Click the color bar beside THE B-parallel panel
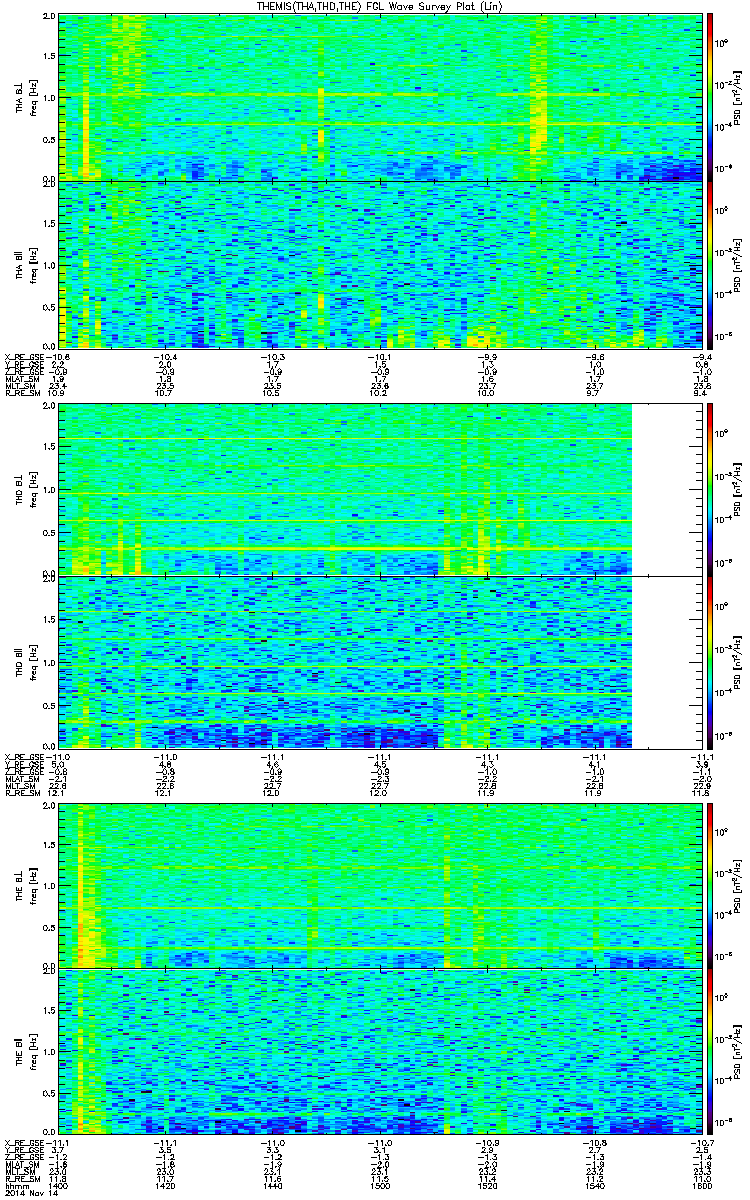This screenshot has width=750, height=1200. coord(710,1051)
